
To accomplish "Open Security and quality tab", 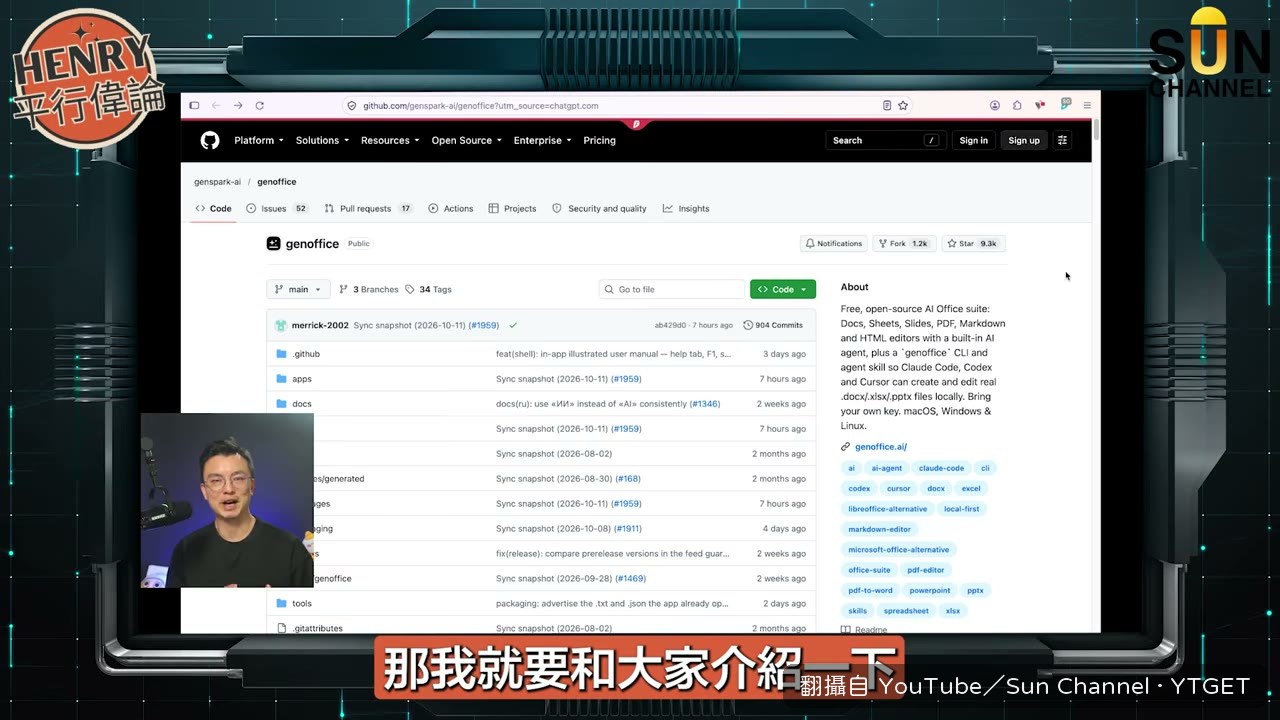I will click(600, 209).
